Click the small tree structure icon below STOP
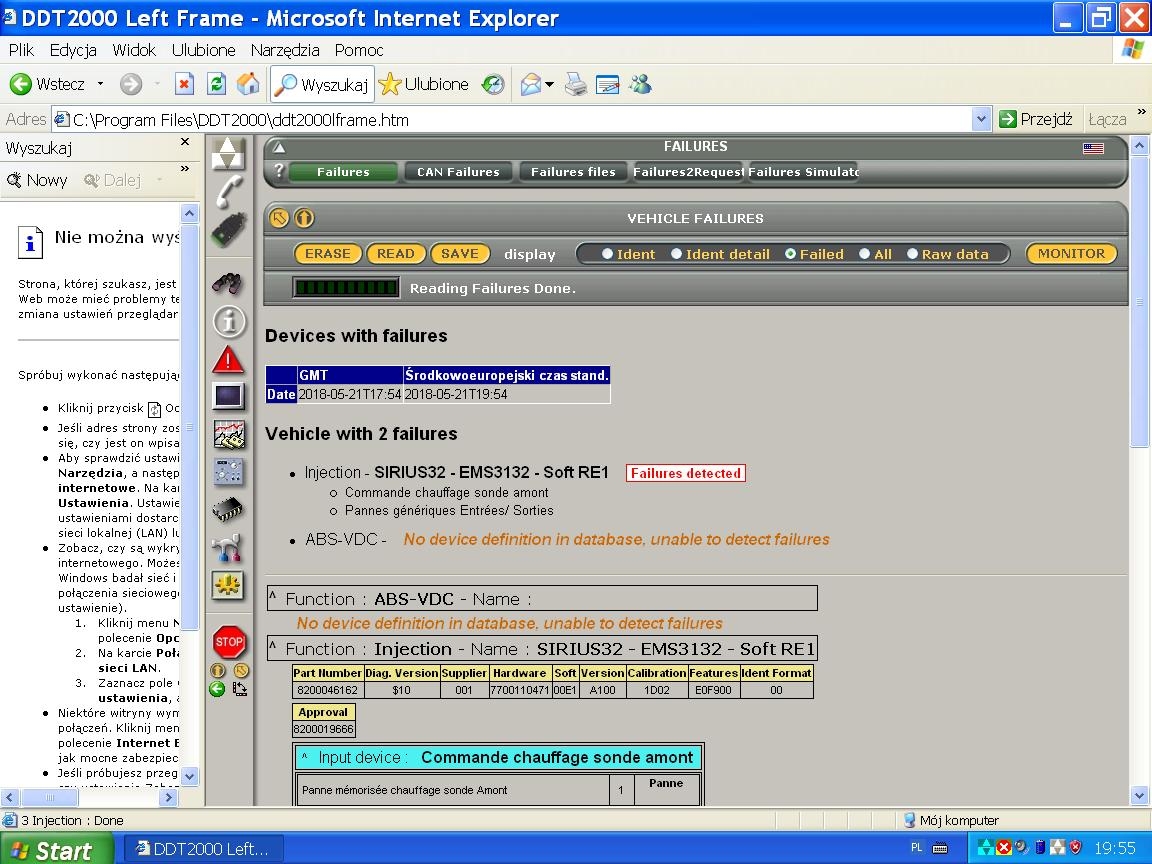This screenshot has width=1152, height=864. (x=240, y=688)
